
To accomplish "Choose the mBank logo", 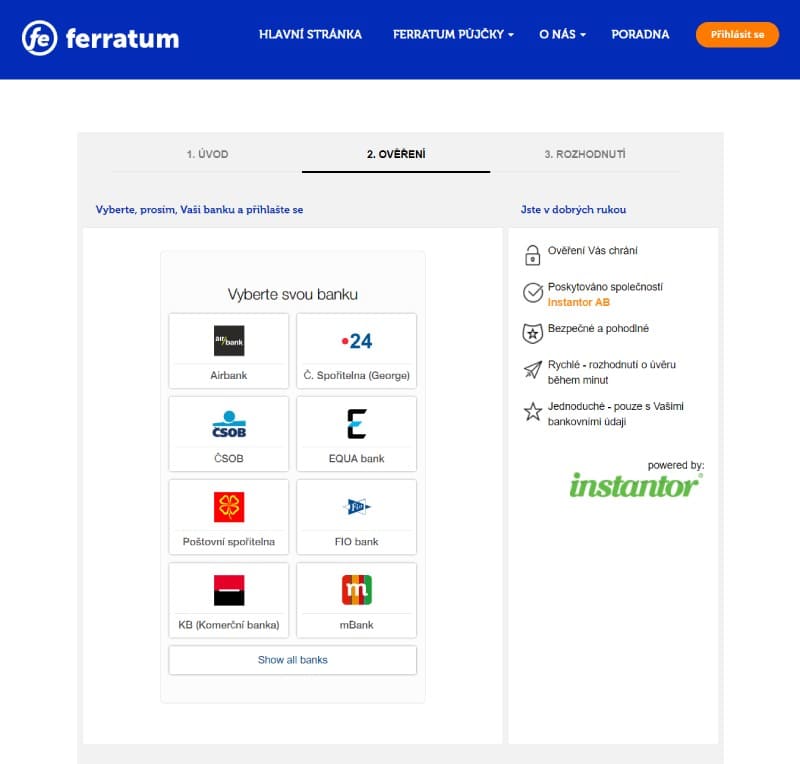I will [357, 589].
